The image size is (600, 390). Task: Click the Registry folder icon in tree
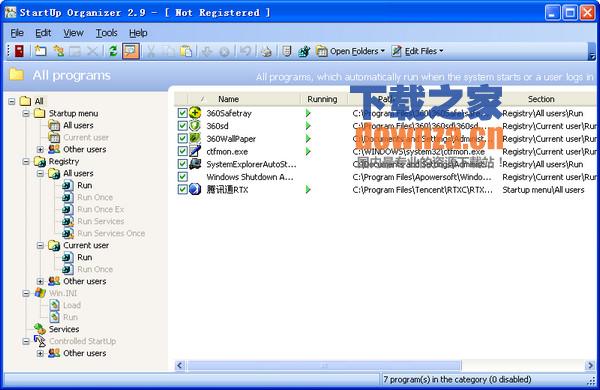pos(40,162)
